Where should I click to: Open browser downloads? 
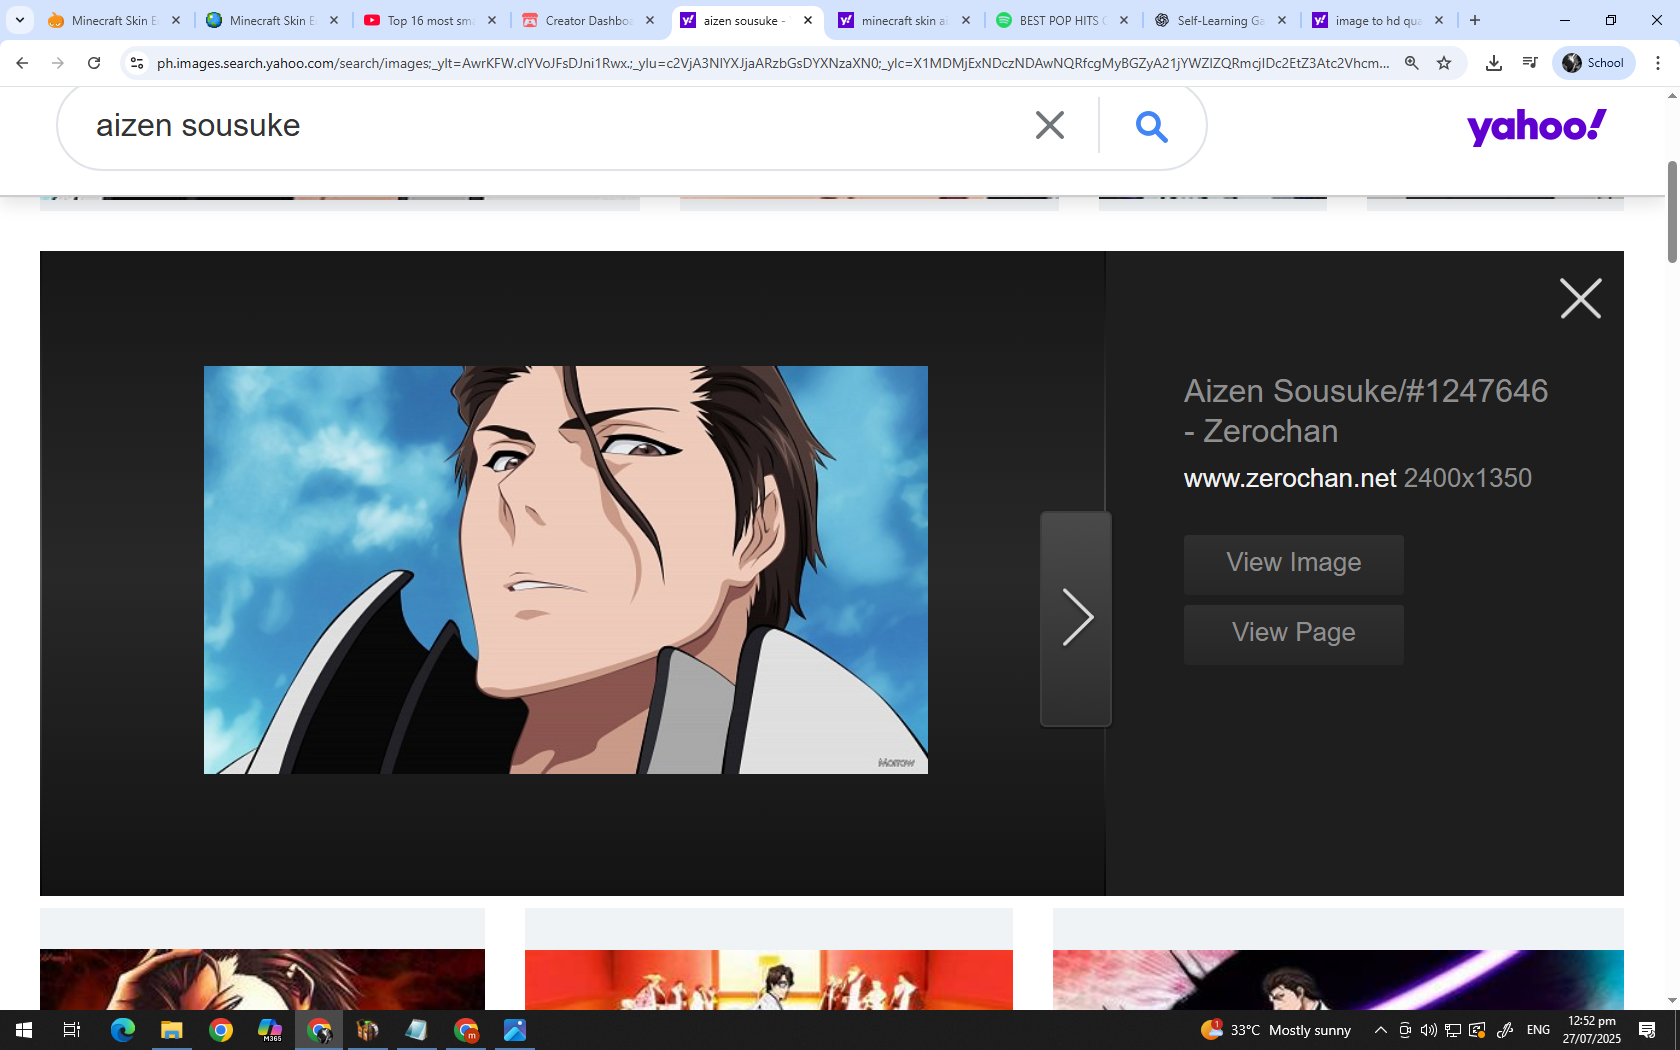coord(1494,63)
